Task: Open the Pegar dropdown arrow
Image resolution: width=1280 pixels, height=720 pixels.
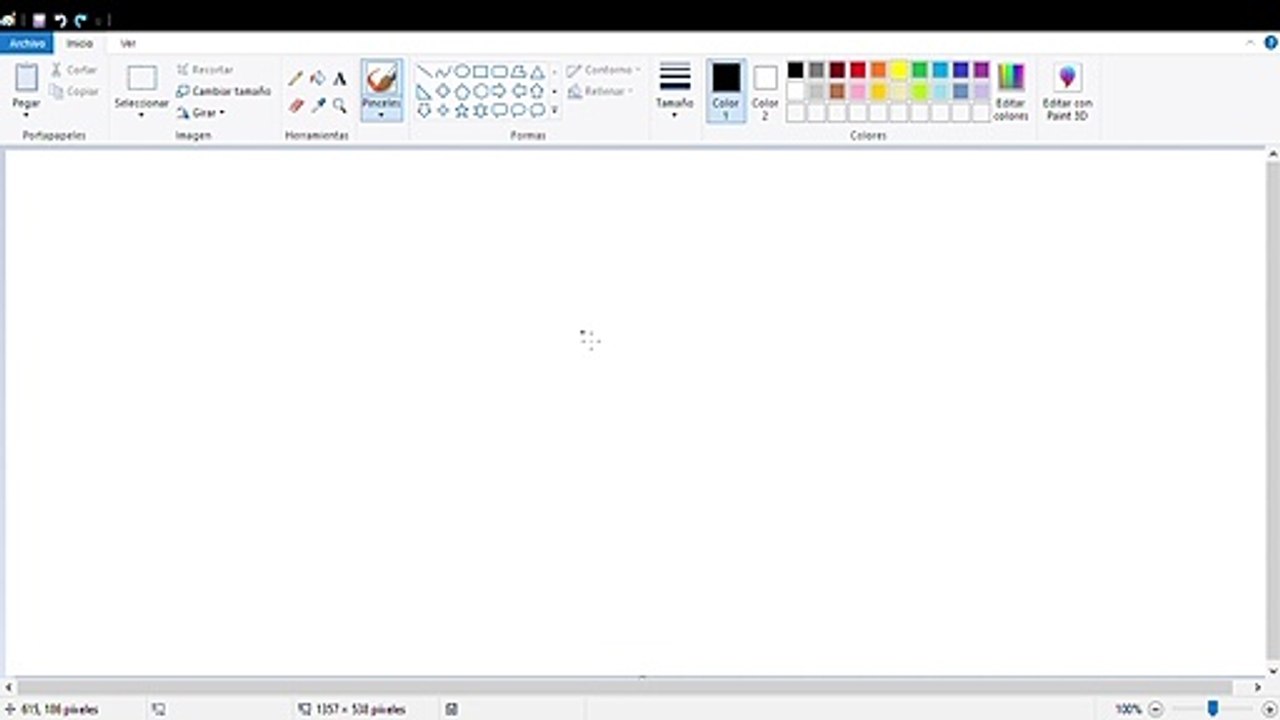Action: coord(26,115)
